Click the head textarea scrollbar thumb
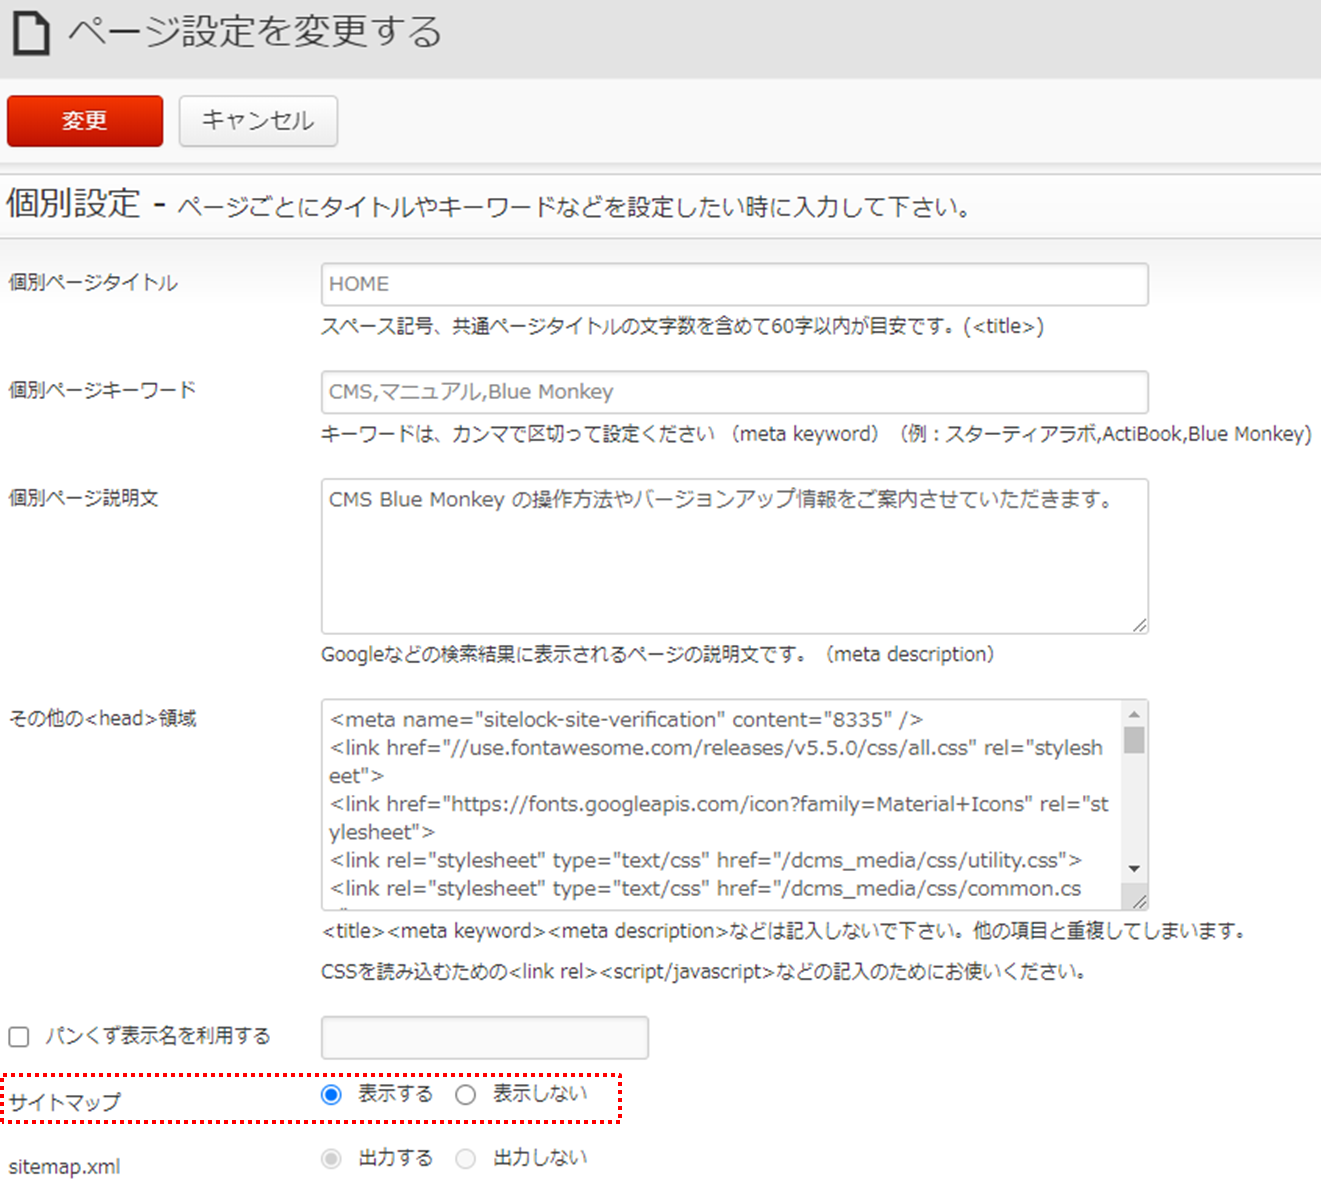 coord(1134,740)
